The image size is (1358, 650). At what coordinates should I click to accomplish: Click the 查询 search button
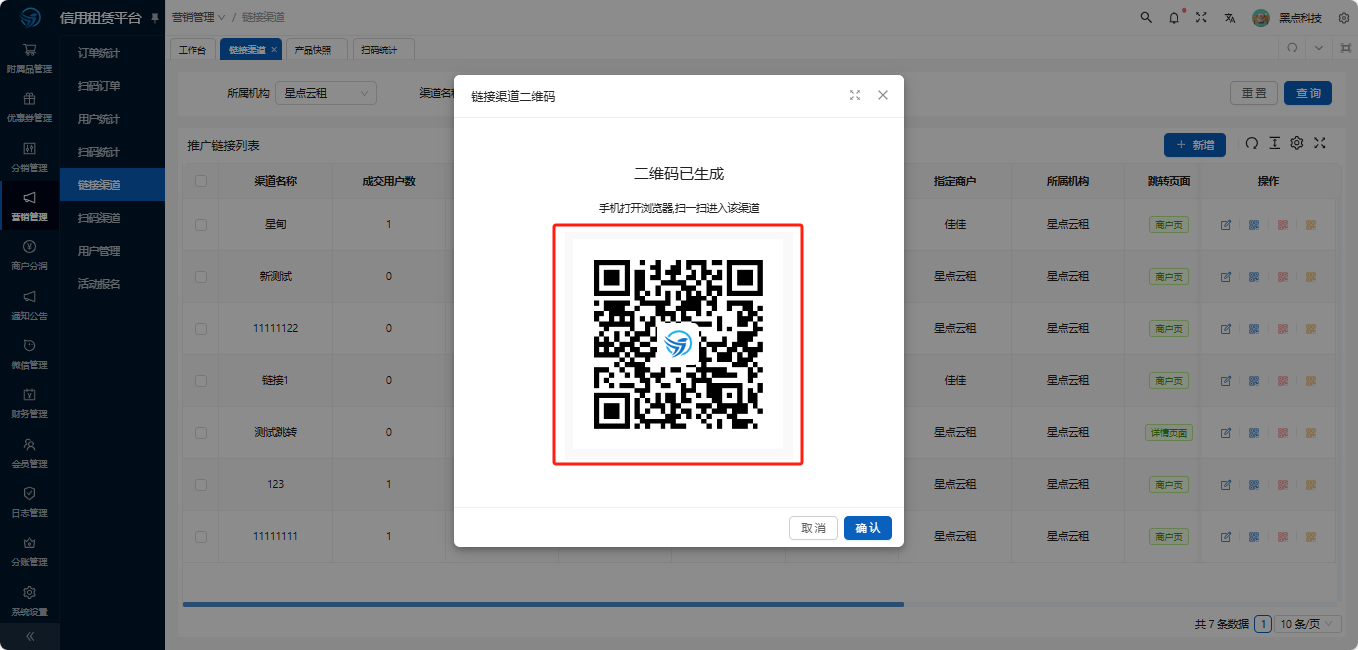pos(1308,93)
